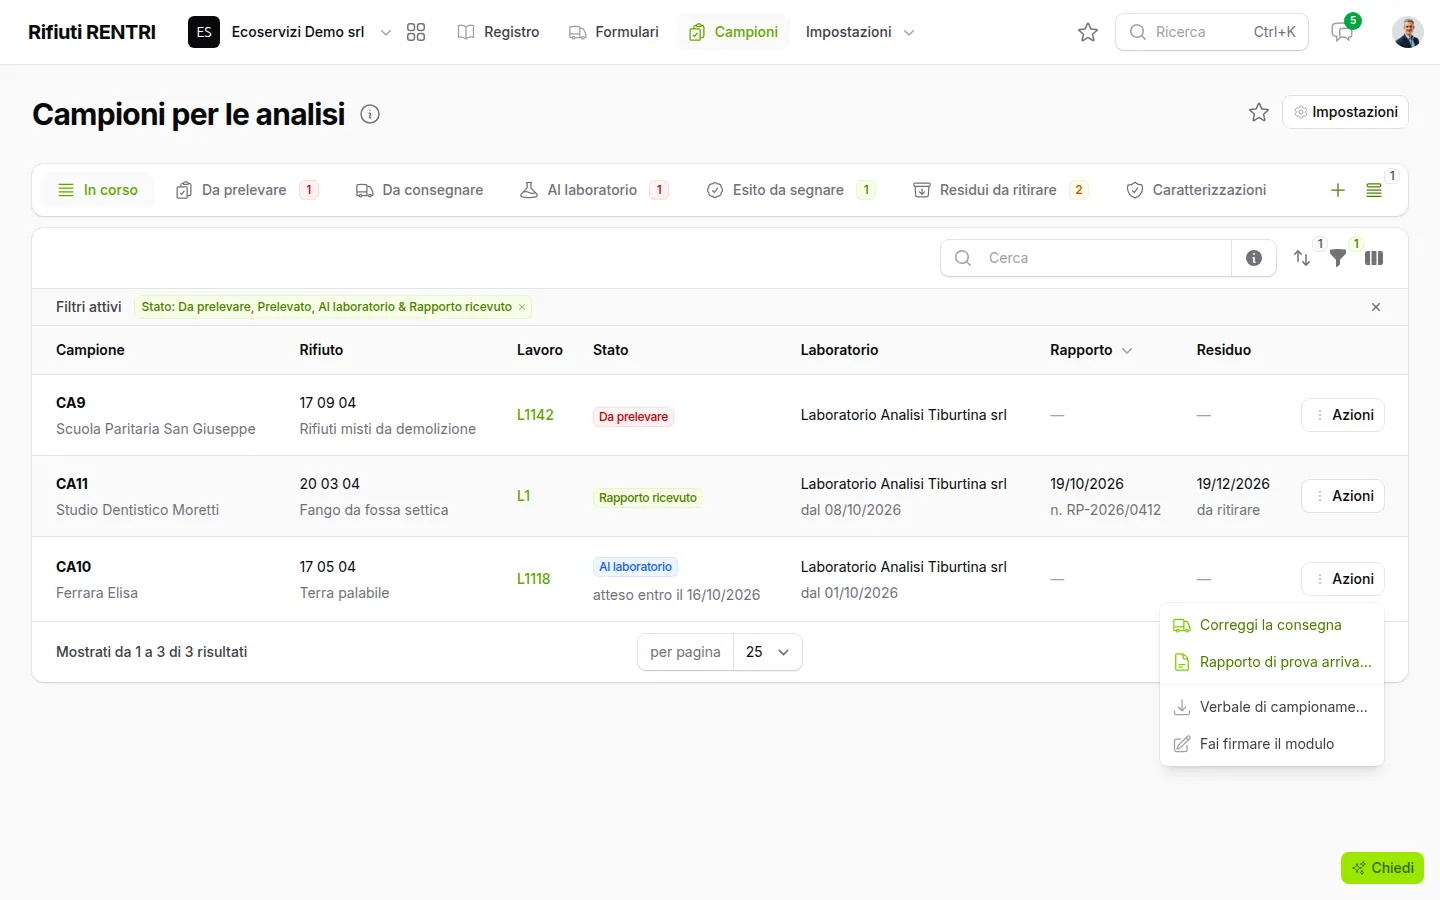Click the info icon beside page title
1440x900 pixels.
pyautogui.click(x=370, y=114)
